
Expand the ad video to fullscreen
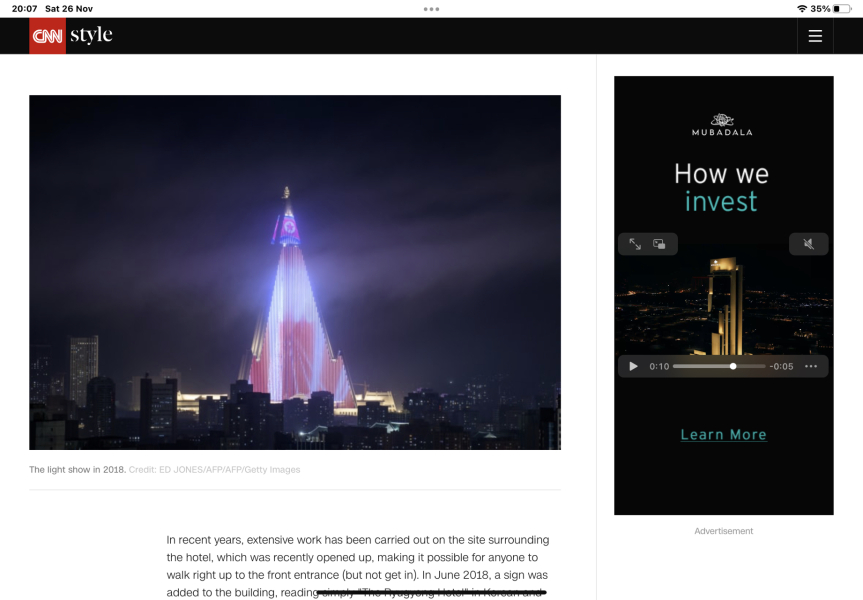pos(635,244)
